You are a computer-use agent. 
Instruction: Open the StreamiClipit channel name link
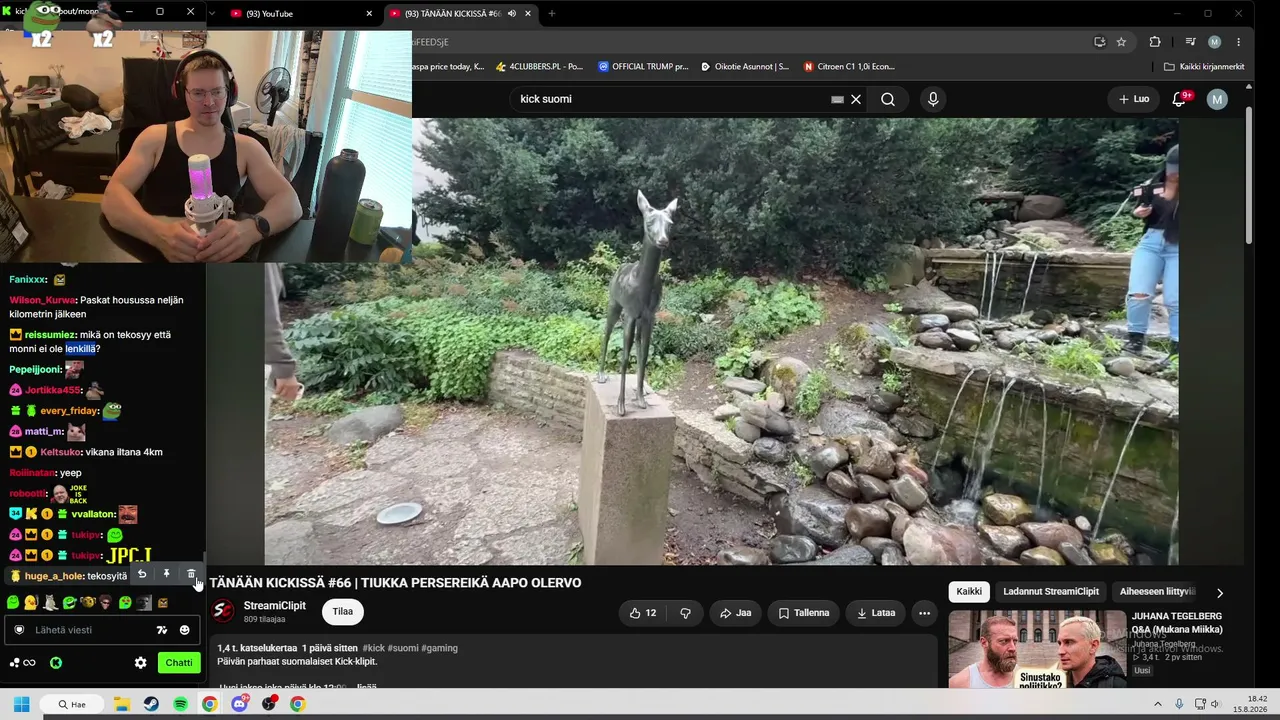[x=275, y=606]
